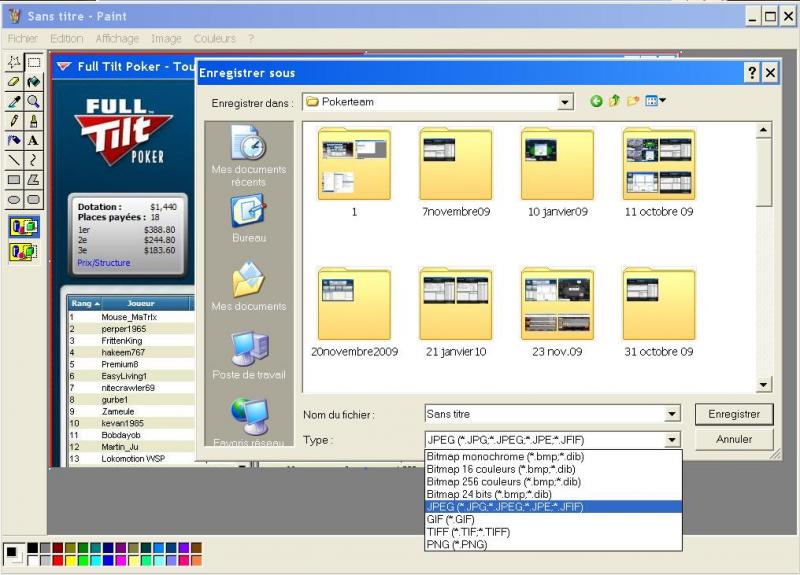This screenshot has height=575, width=800.
Task: Open the Affichage menu
Action: [117, 39]
